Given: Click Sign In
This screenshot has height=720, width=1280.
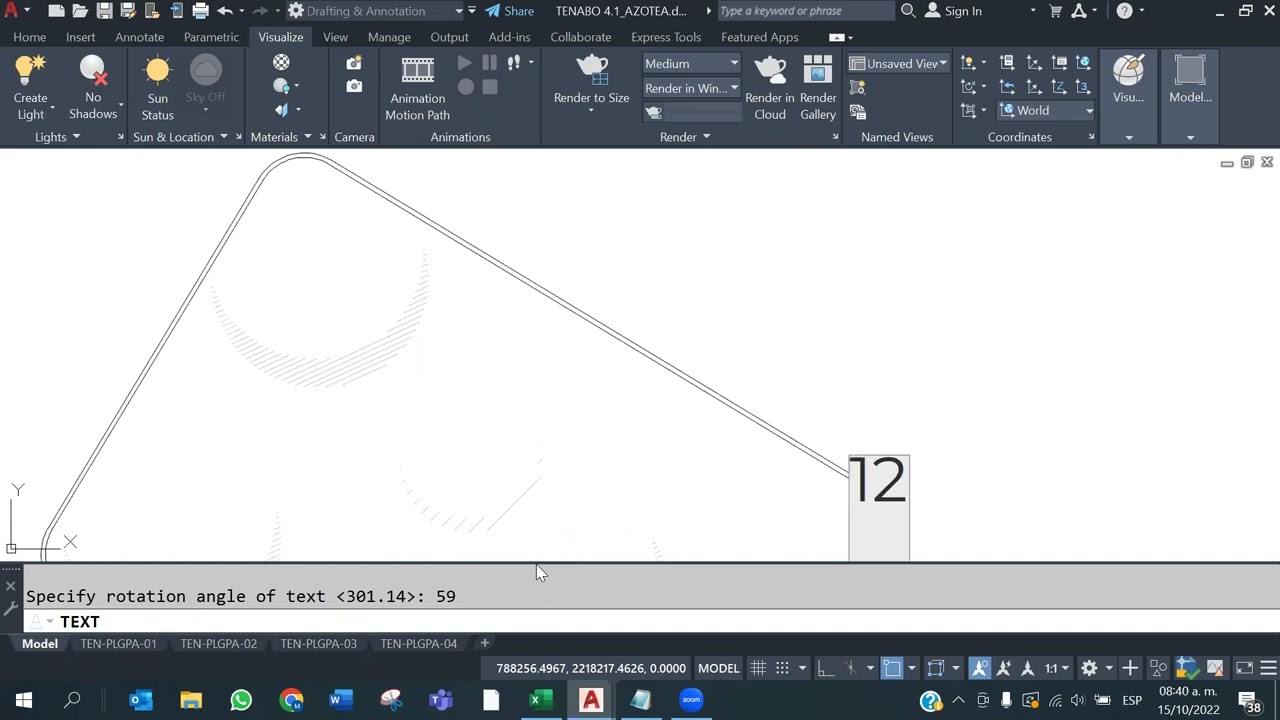Looking at the screenshot, I should point(953,11).
